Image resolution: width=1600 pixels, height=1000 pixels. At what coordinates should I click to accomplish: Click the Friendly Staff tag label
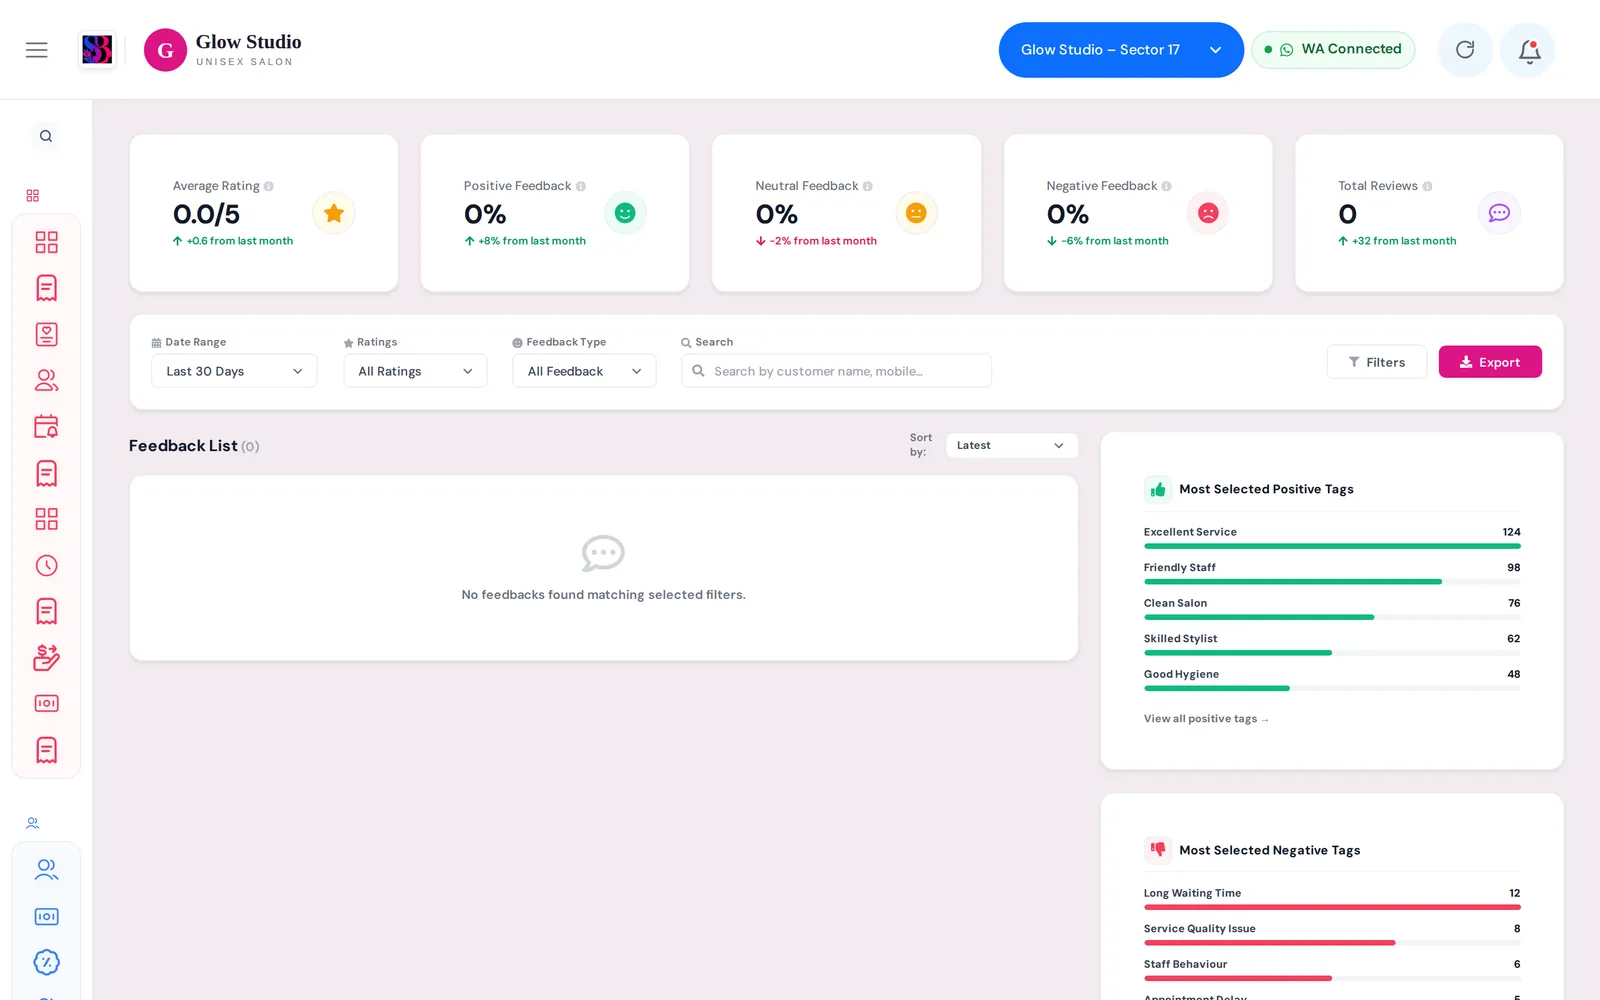click(1180, 568)
